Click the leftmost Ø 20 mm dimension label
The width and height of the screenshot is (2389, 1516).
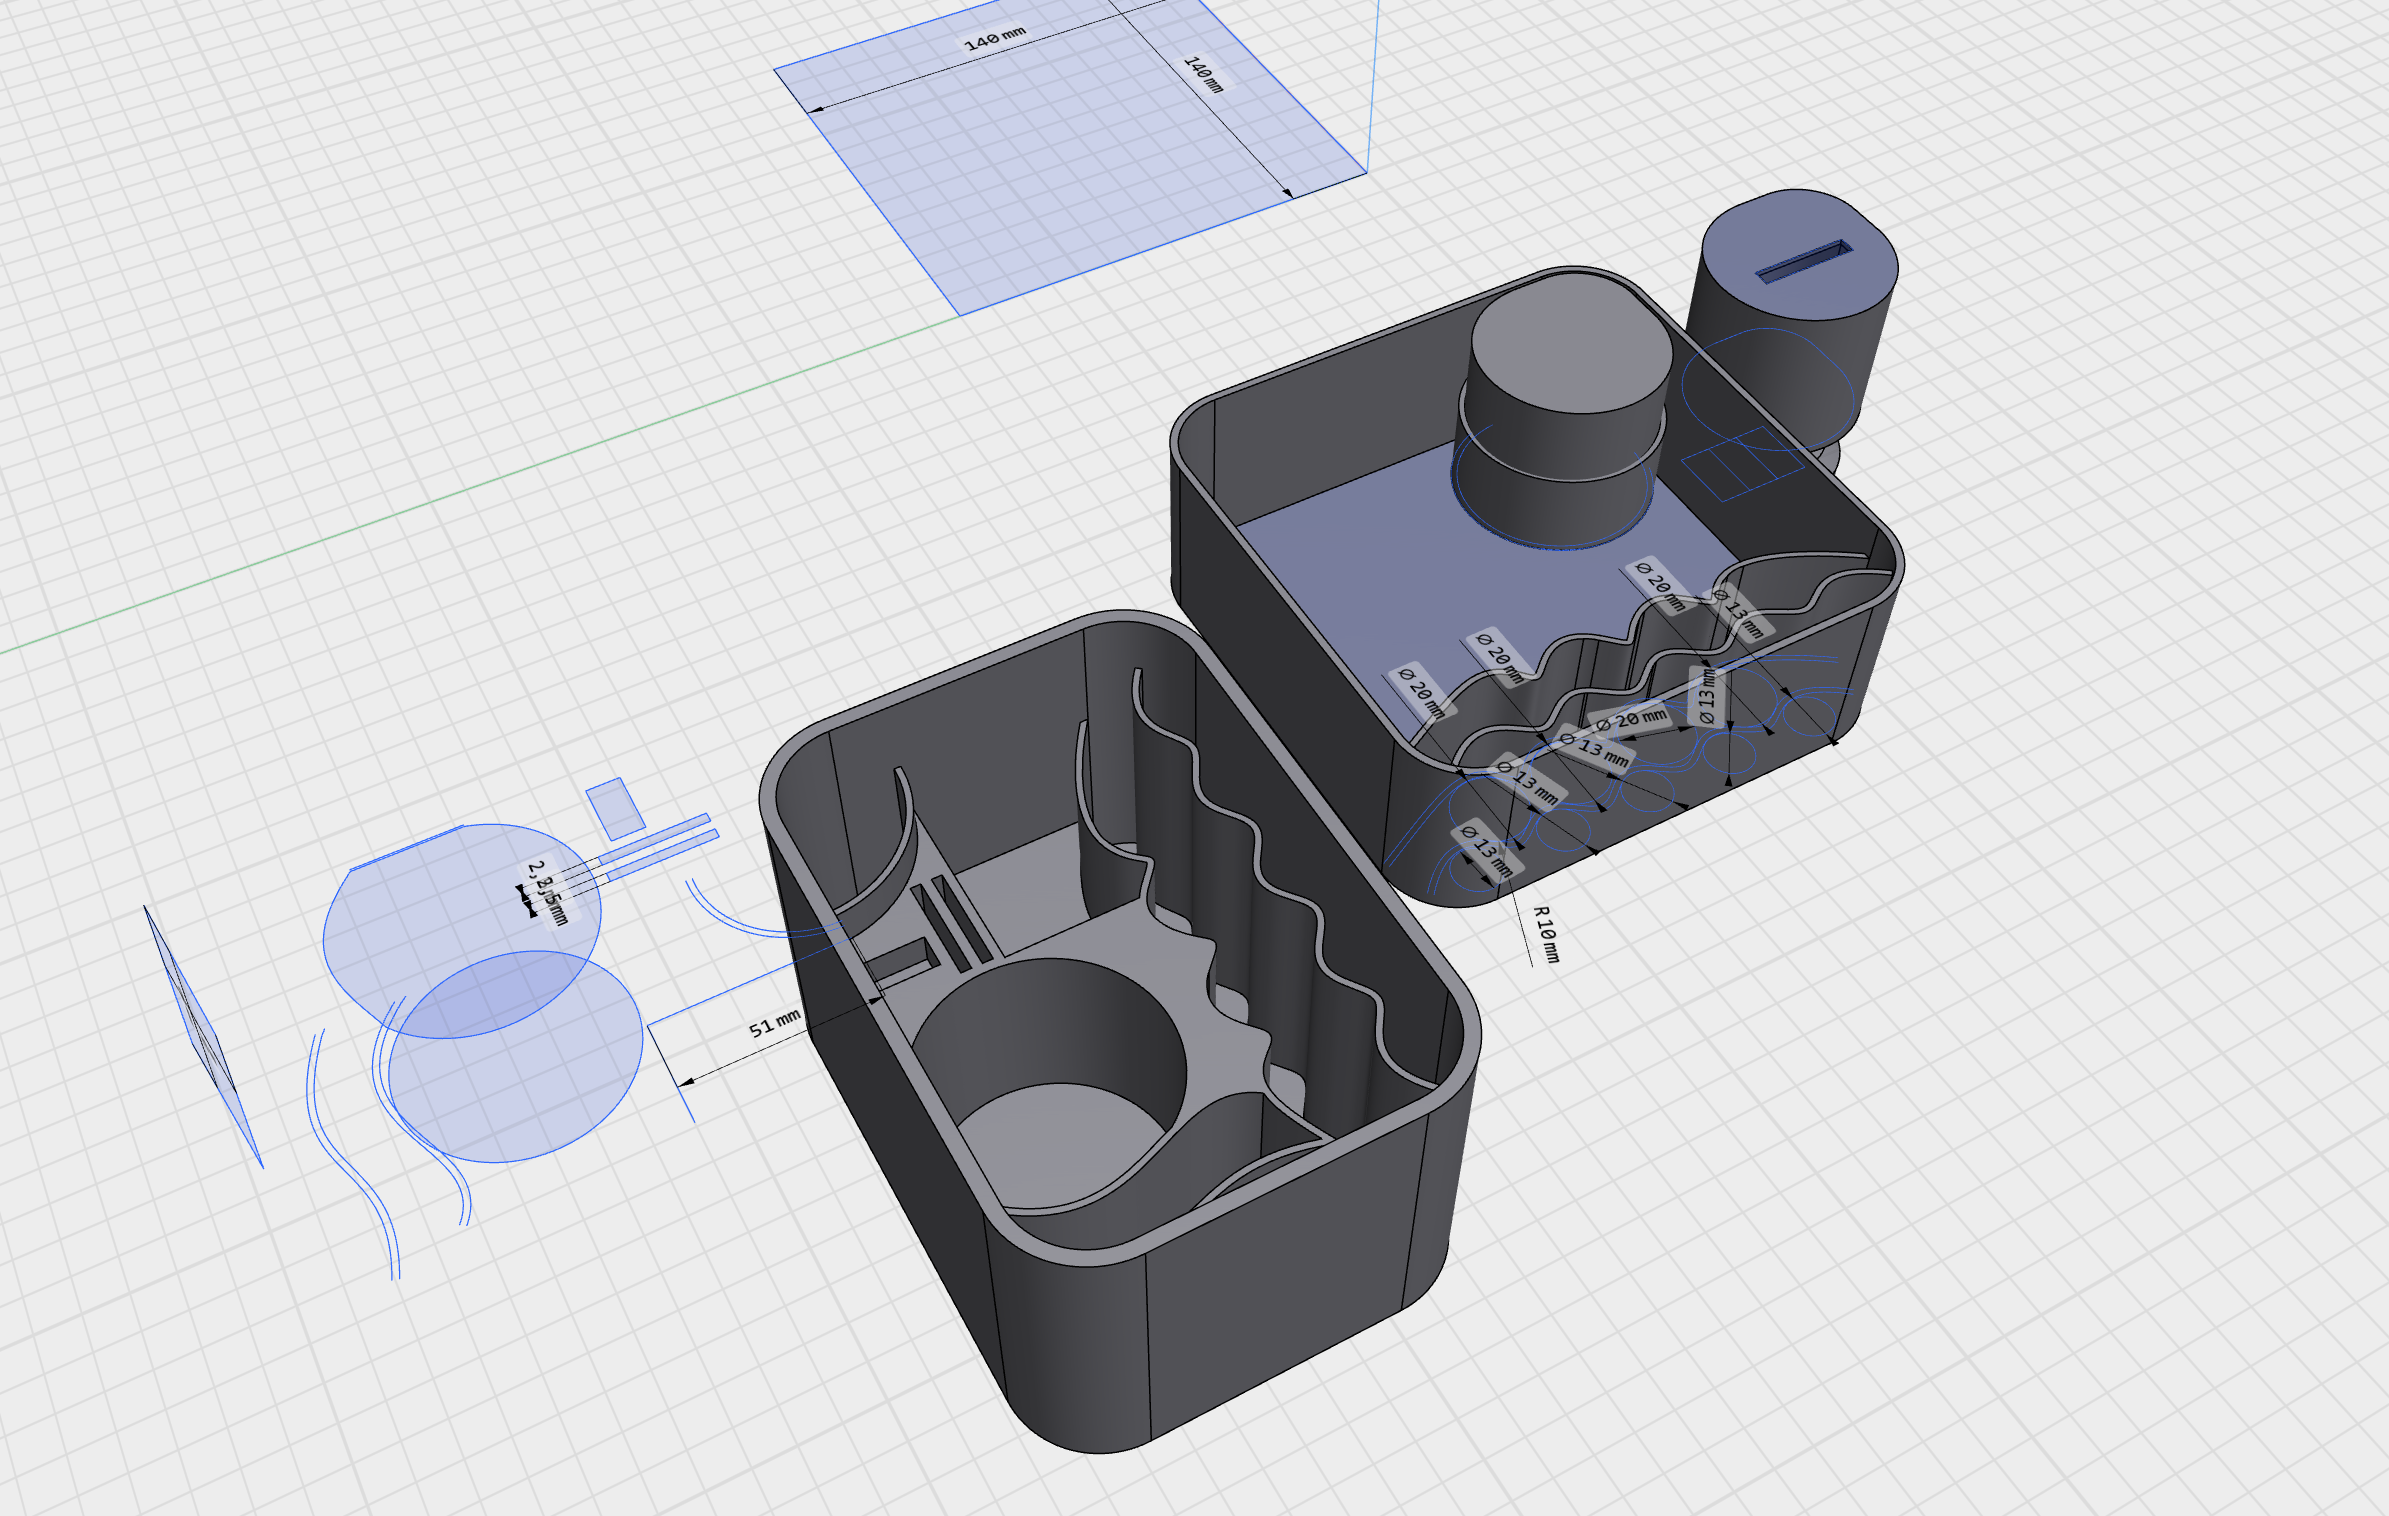tap(1421, 691)
